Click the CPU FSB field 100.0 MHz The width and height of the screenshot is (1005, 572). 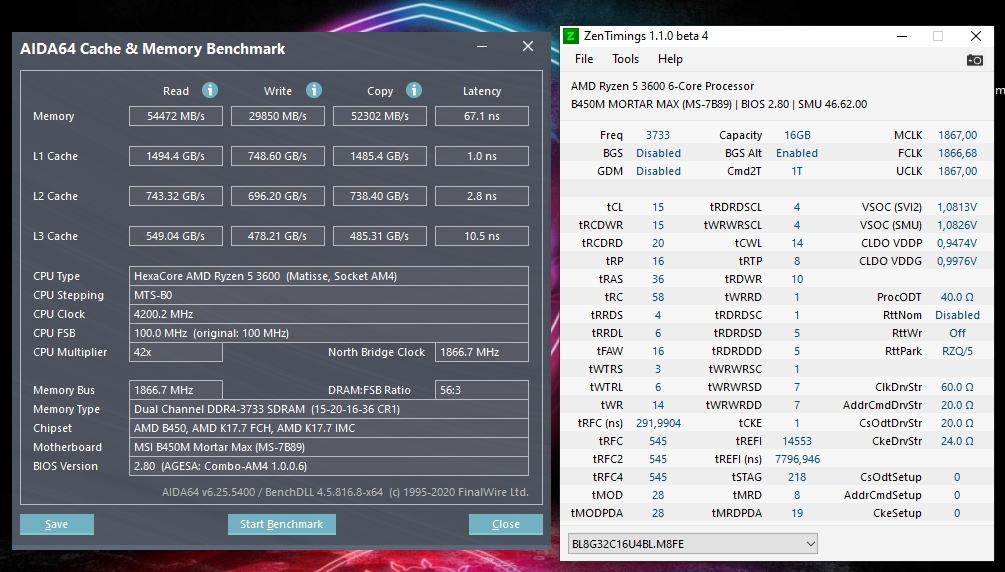(329, 333)
